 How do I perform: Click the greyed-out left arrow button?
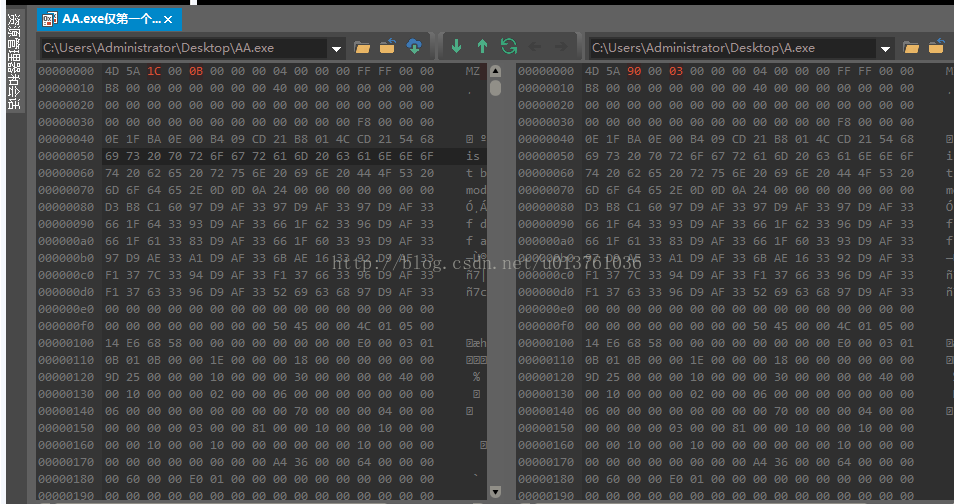[x=535, y=46]
